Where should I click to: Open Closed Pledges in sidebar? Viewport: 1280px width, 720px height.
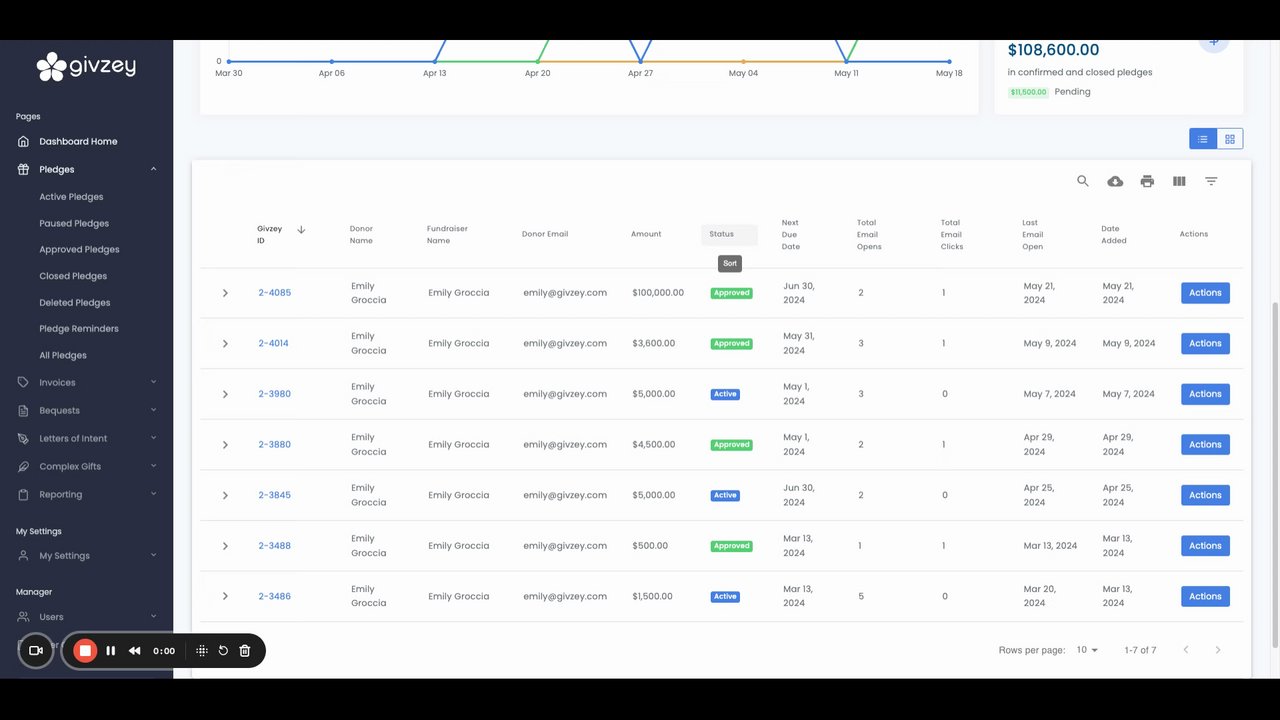tap(73, 276)
